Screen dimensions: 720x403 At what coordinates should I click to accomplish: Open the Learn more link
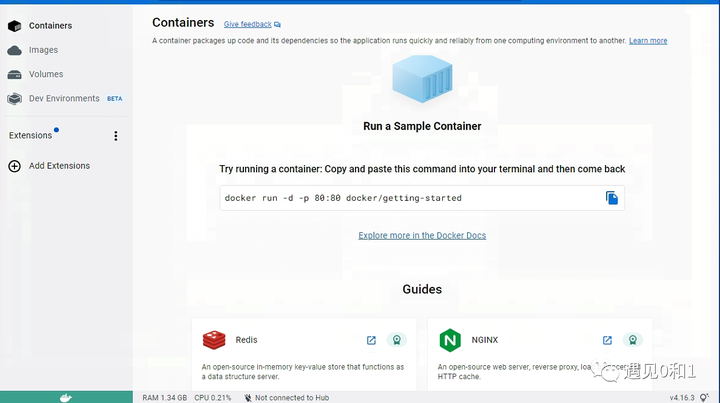pyautogui.click(x=648, y=41)
